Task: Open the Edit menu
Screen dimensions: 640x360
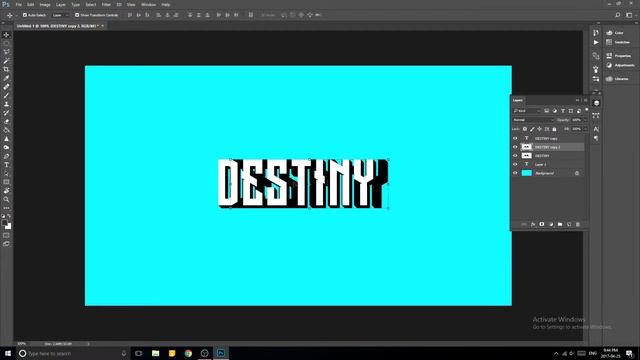Action: pos(31,4)
